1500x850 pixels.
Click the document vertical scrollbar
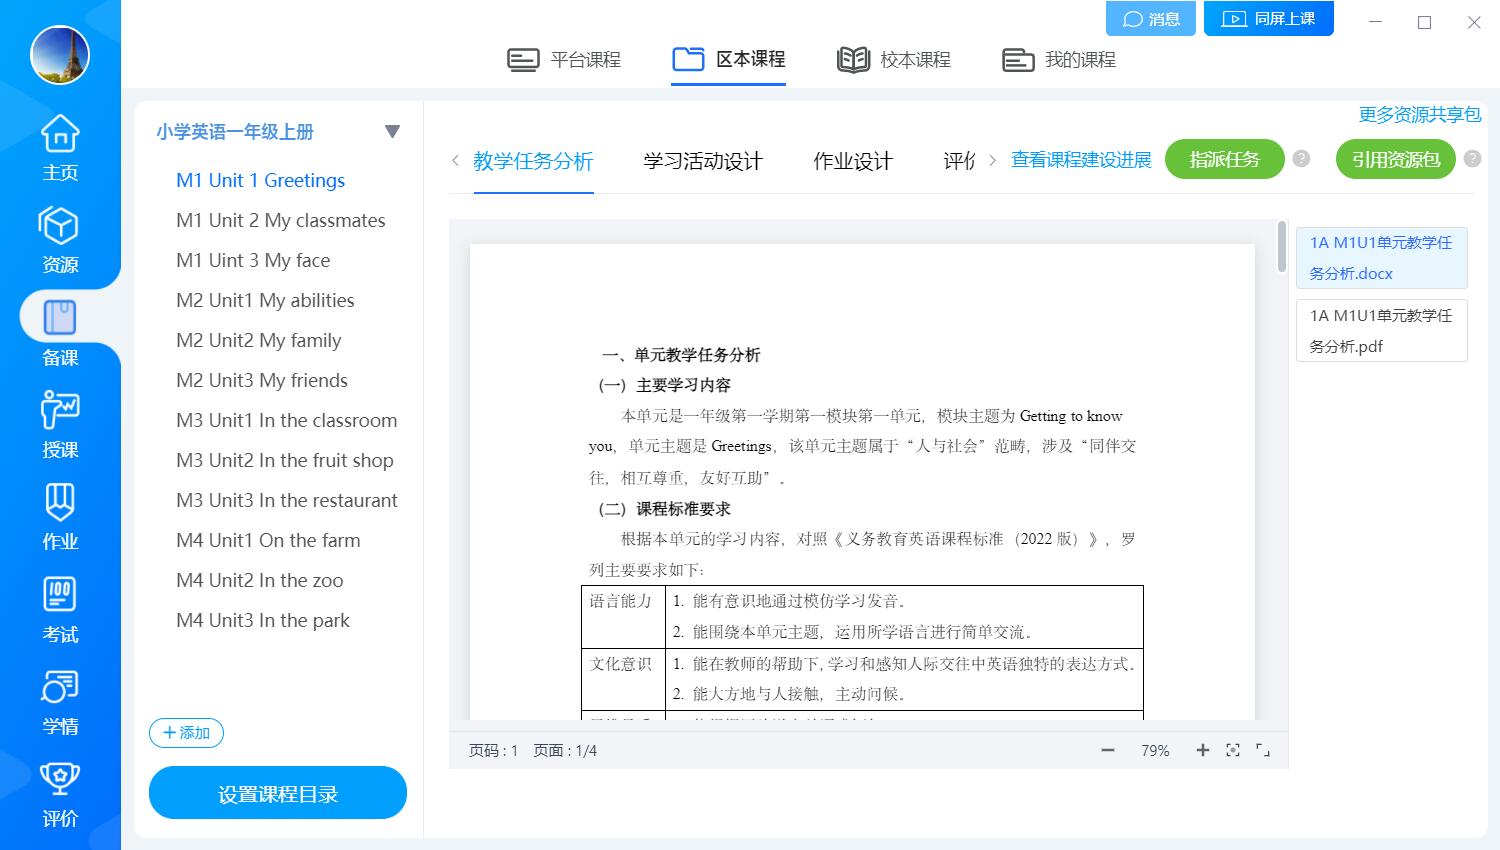click(1282, 248)
